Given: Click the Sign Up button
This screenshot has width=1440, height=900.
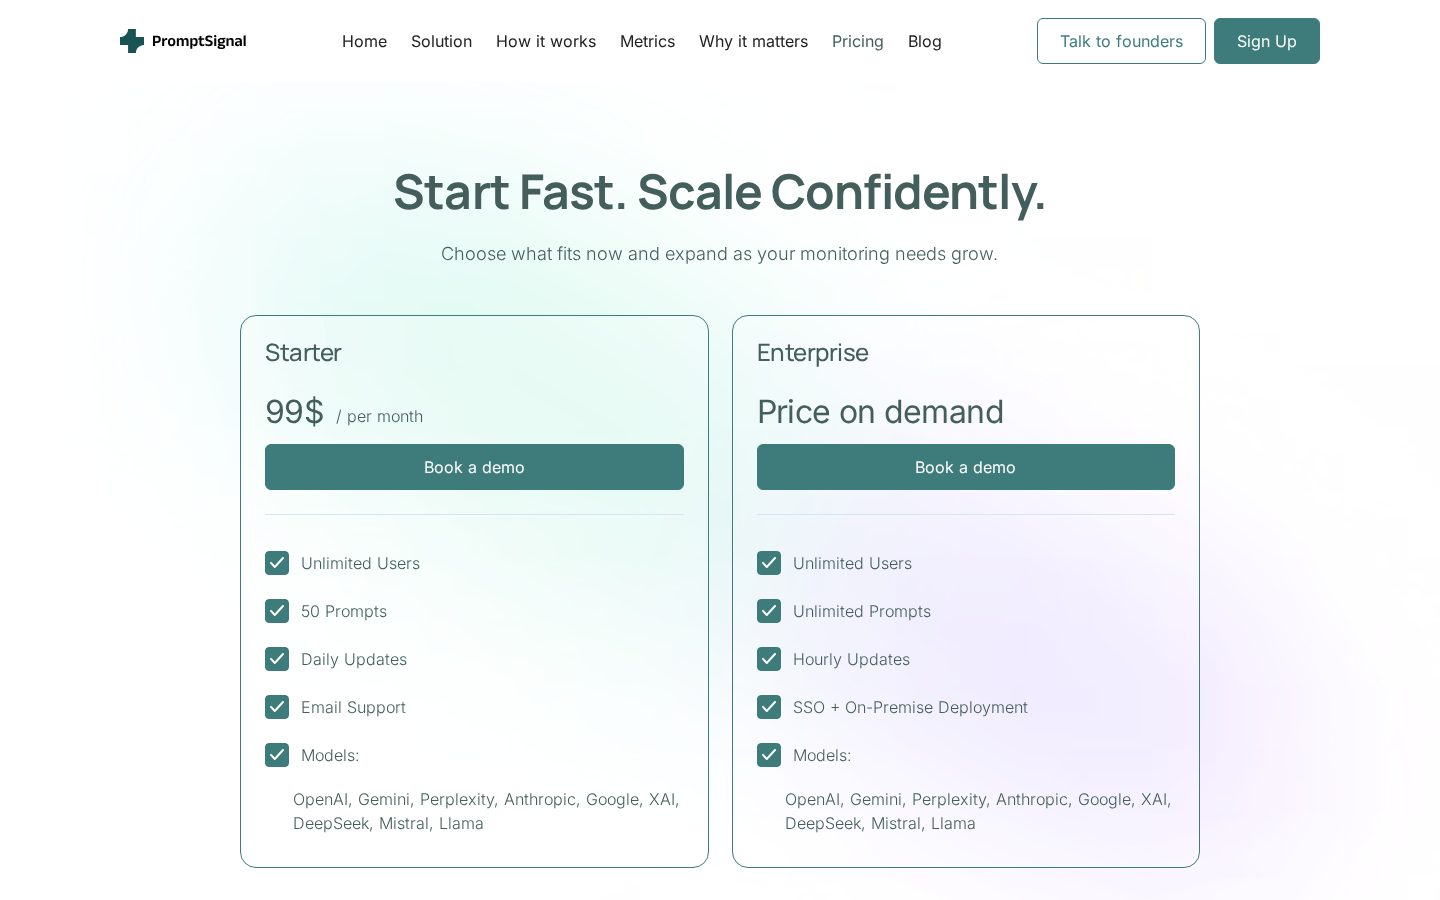Looking at the screenshot, I should 1267,41.
